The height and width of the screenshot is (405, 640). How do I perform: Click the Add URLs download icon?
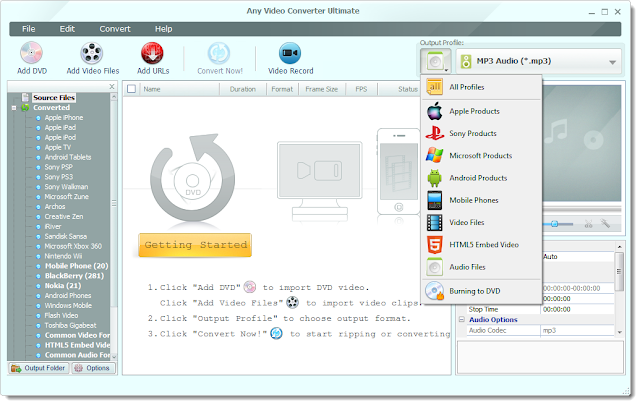(152, 53)
